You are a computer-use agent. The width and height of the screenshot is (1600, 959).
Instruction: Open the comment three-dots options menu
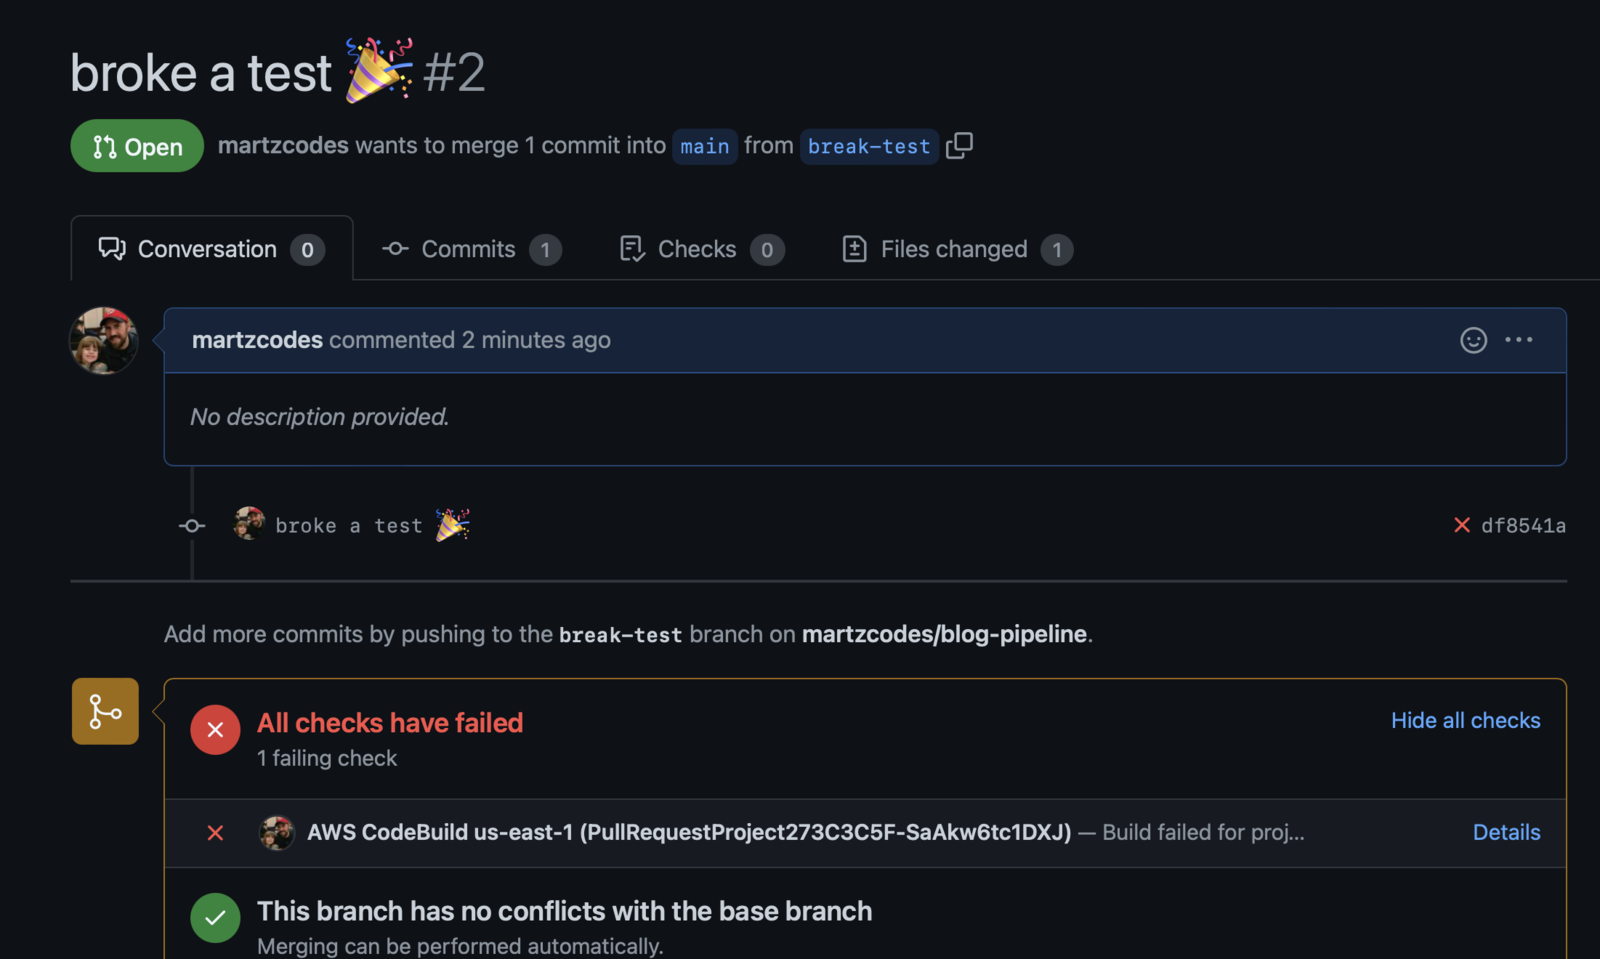(1519, 340)
